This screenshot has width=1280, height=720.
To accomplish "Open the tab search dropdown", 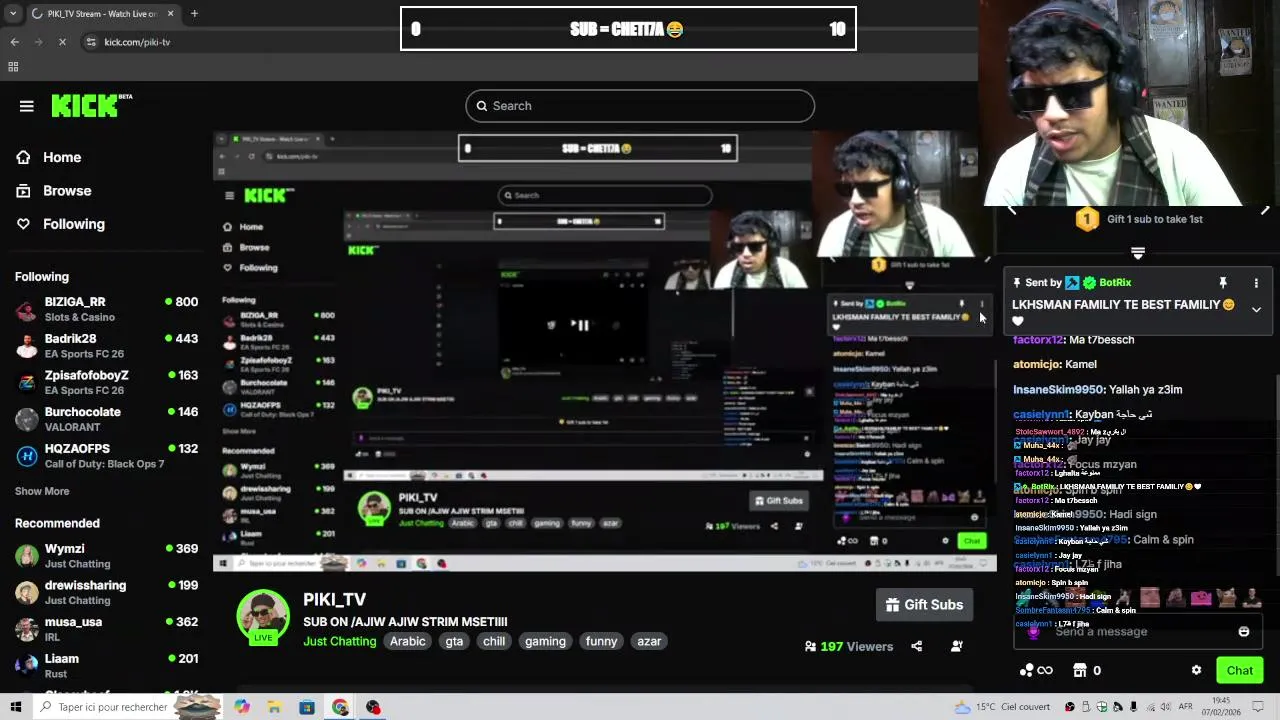I will [x=13, y=14].
